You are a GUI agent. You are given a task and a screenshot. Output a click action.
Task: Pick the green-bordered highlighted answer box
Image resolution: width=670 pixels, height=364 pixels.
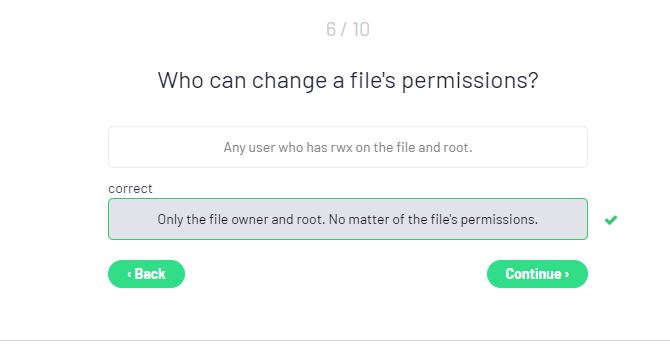point(348,219)
